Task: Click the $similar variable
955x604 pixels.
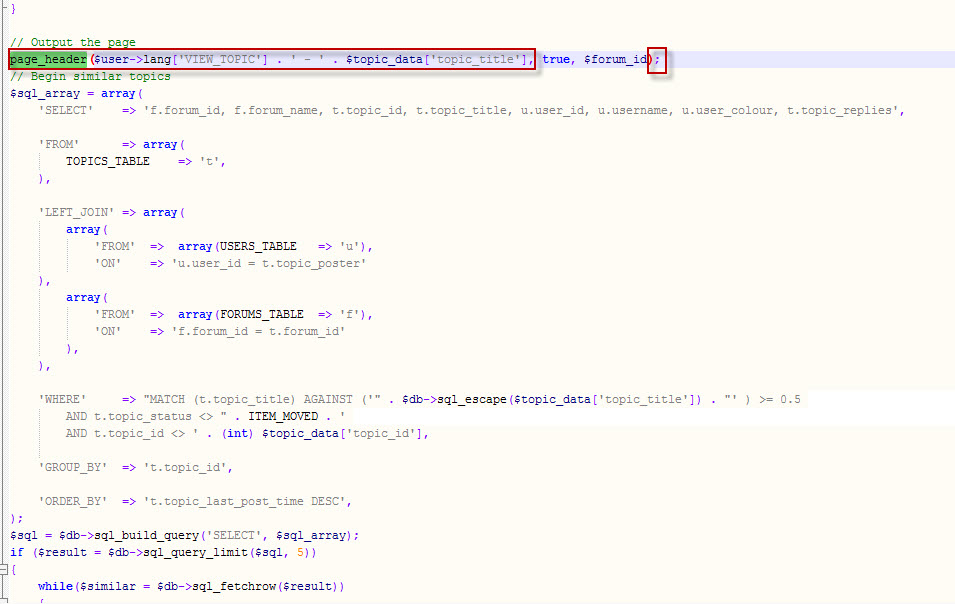Action: pyautogui.click(x=108, y=586)
